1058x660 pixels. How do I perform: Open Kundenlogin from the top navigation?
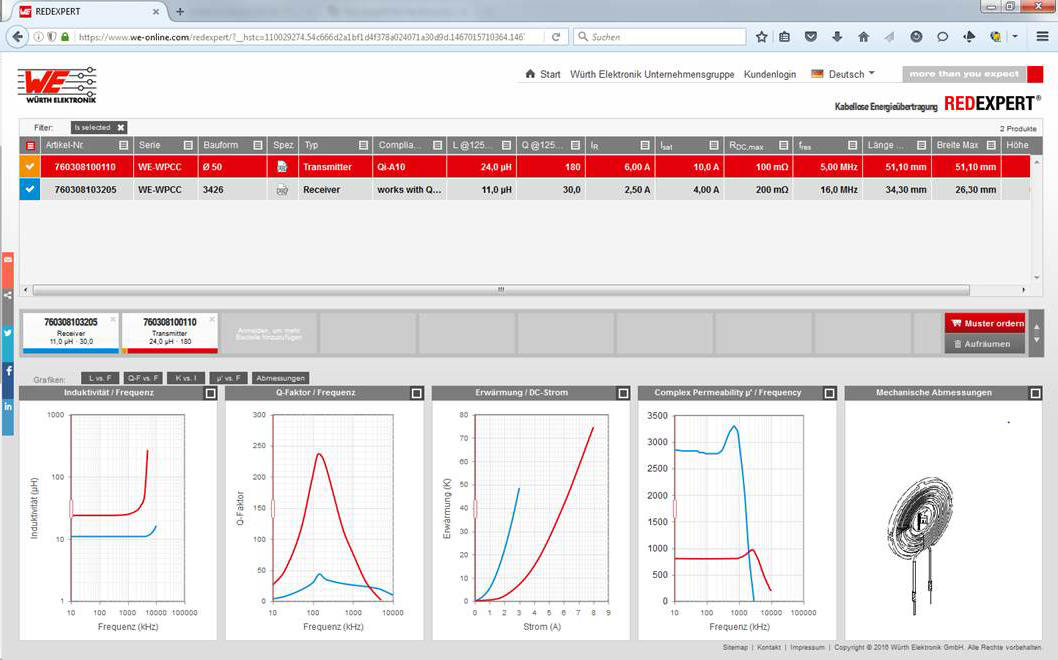point(770,74)
